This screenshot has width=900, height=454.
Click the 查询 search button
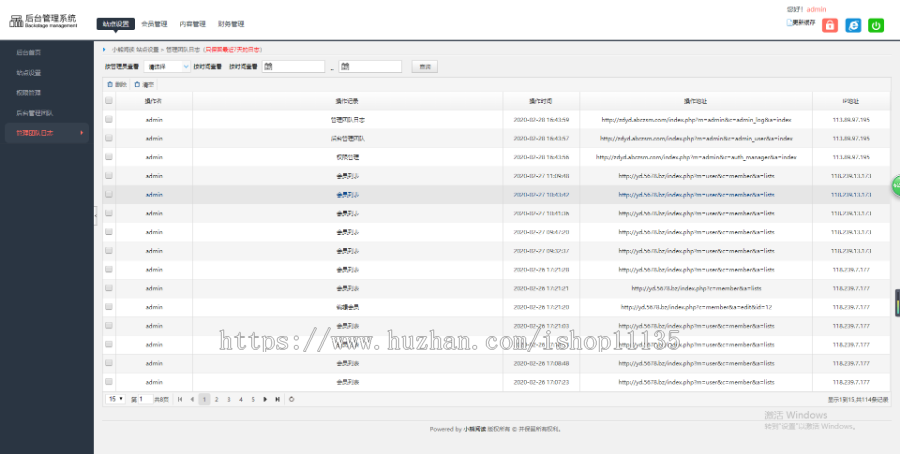pos(425,67)
